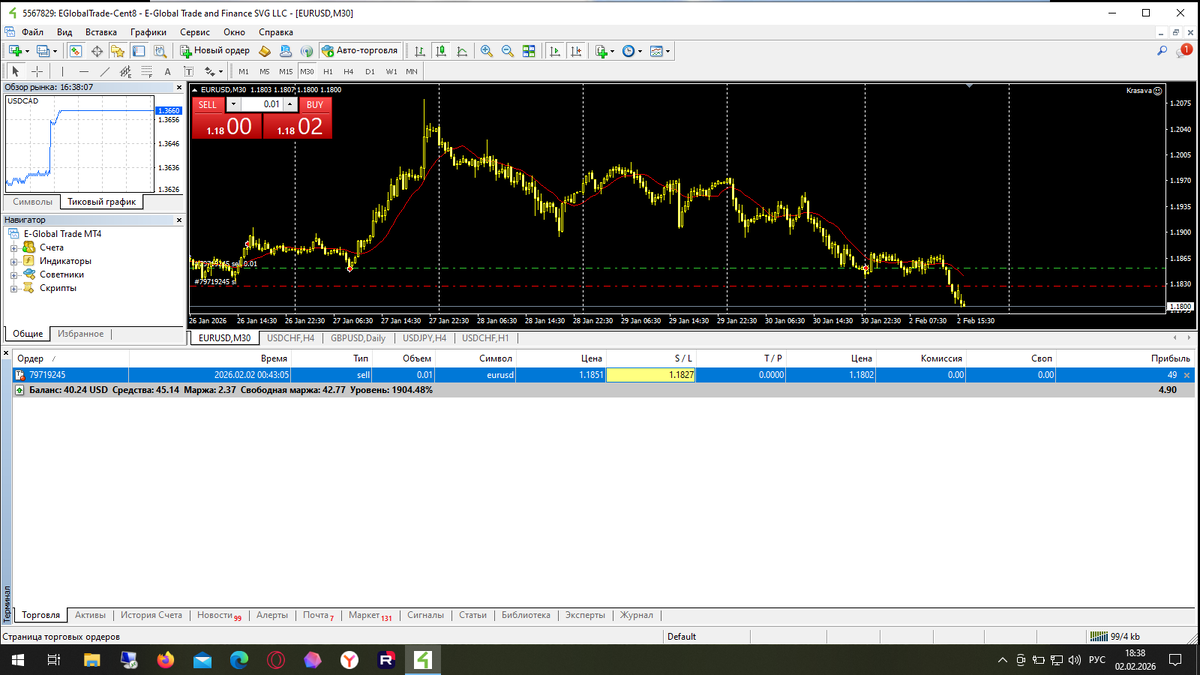Expand the Скрипты tree node

(15, 288)
